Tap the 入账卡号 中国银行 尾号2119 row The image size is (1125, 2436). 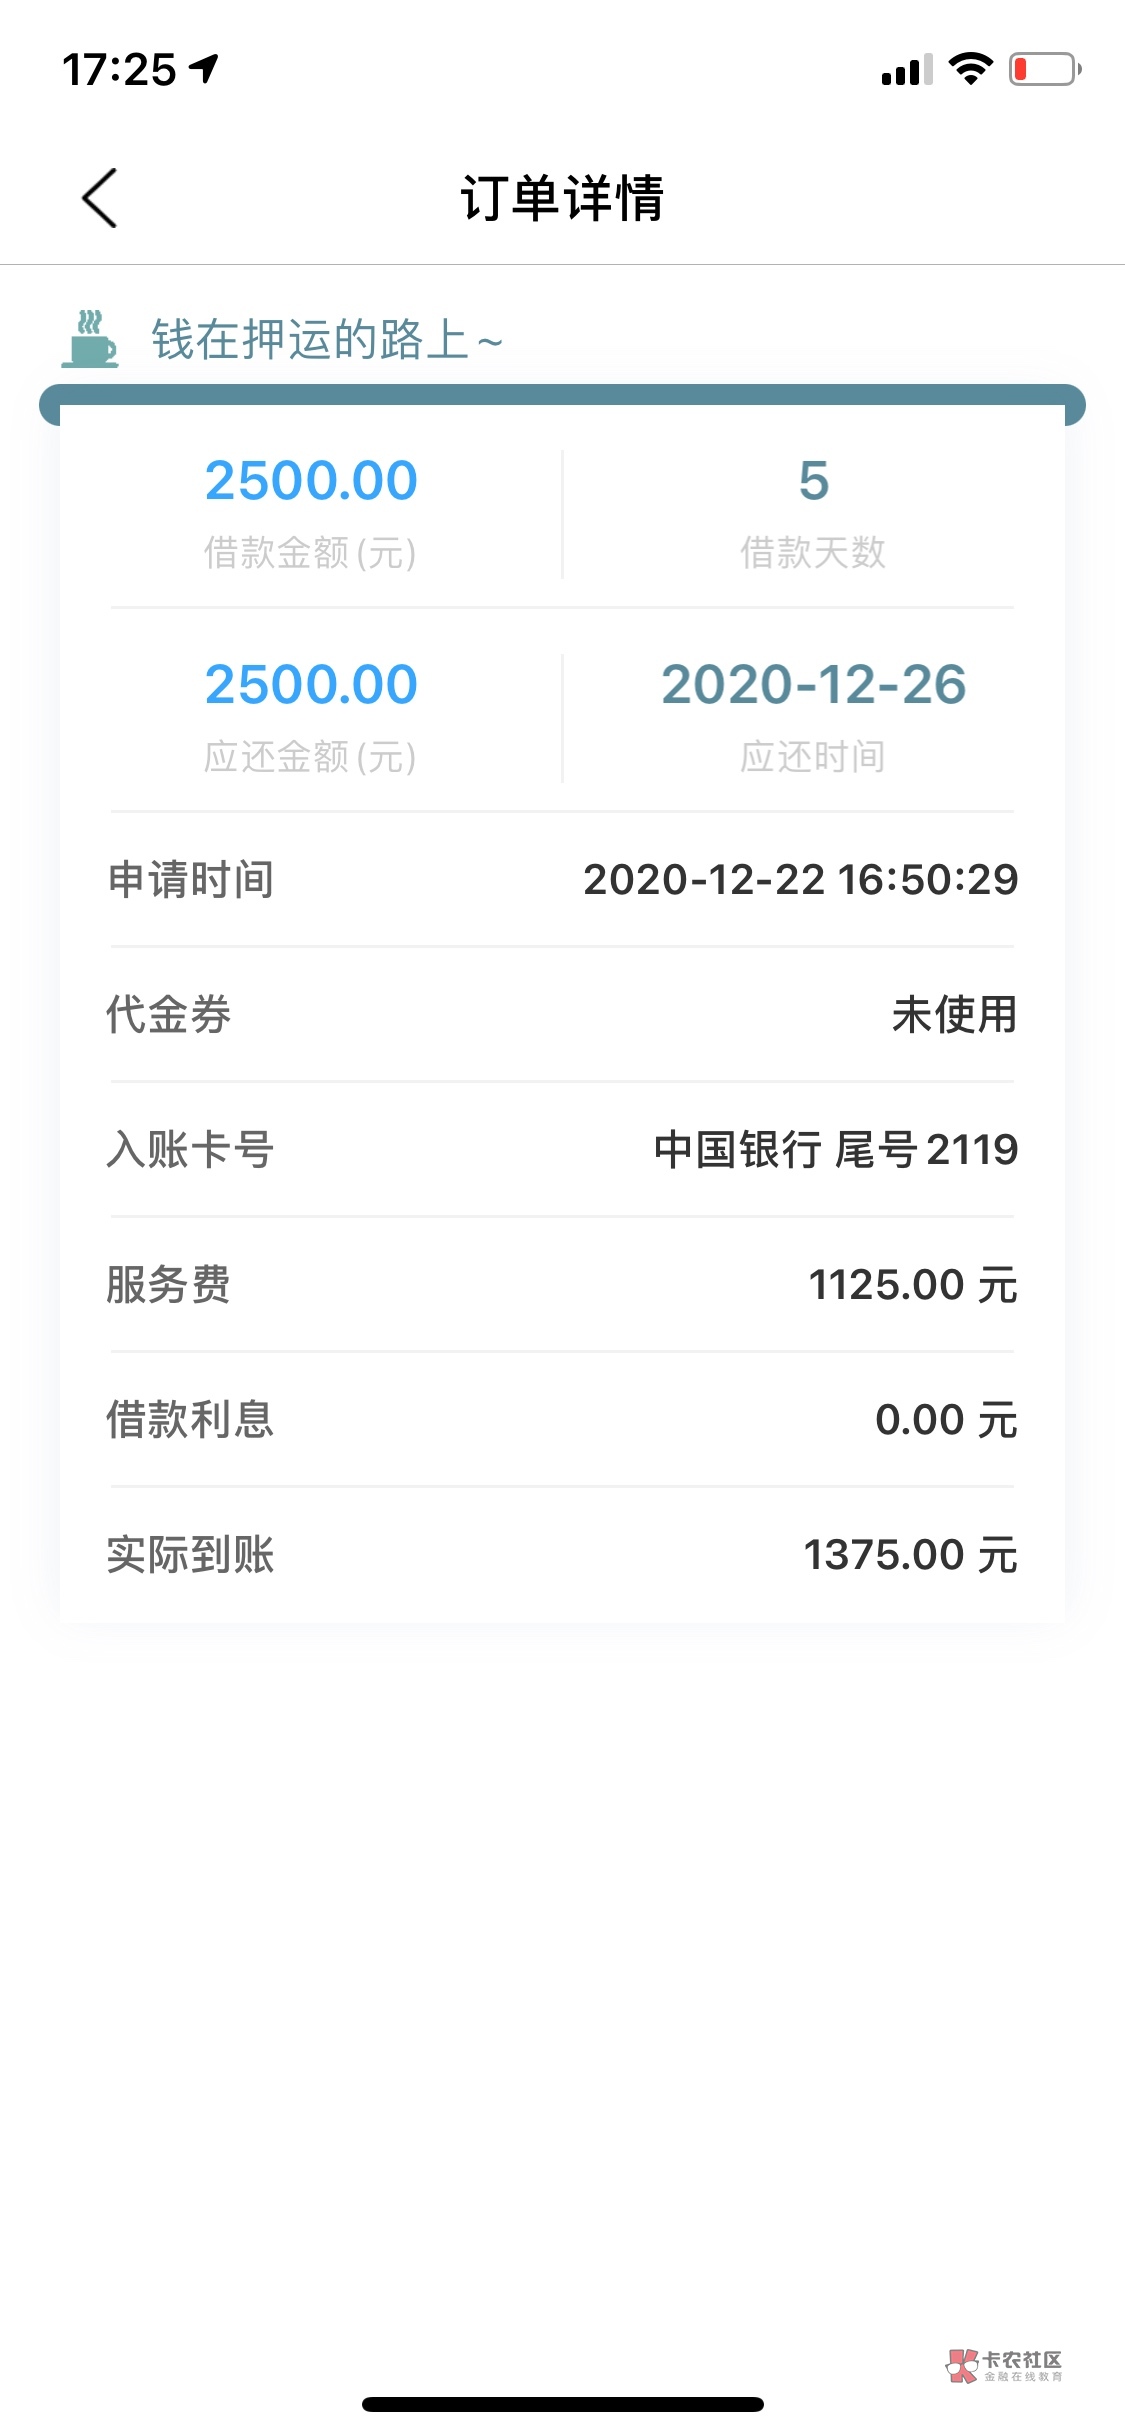(x=562, y=1150)
